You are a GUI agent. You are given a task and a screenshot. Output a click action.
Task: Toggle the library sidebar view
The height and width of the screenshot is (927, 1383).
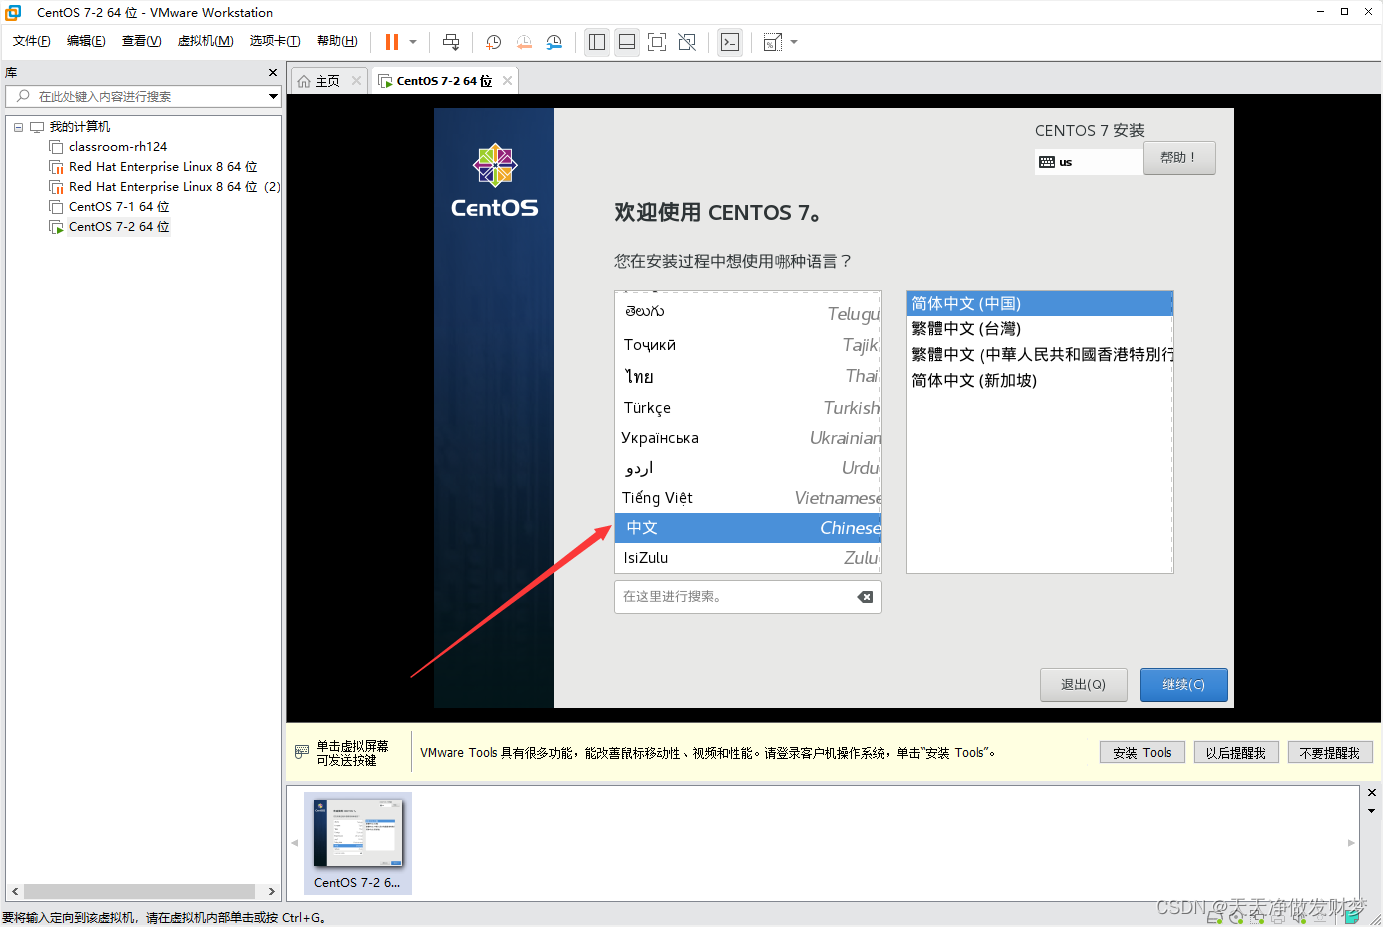pos(597,42)
